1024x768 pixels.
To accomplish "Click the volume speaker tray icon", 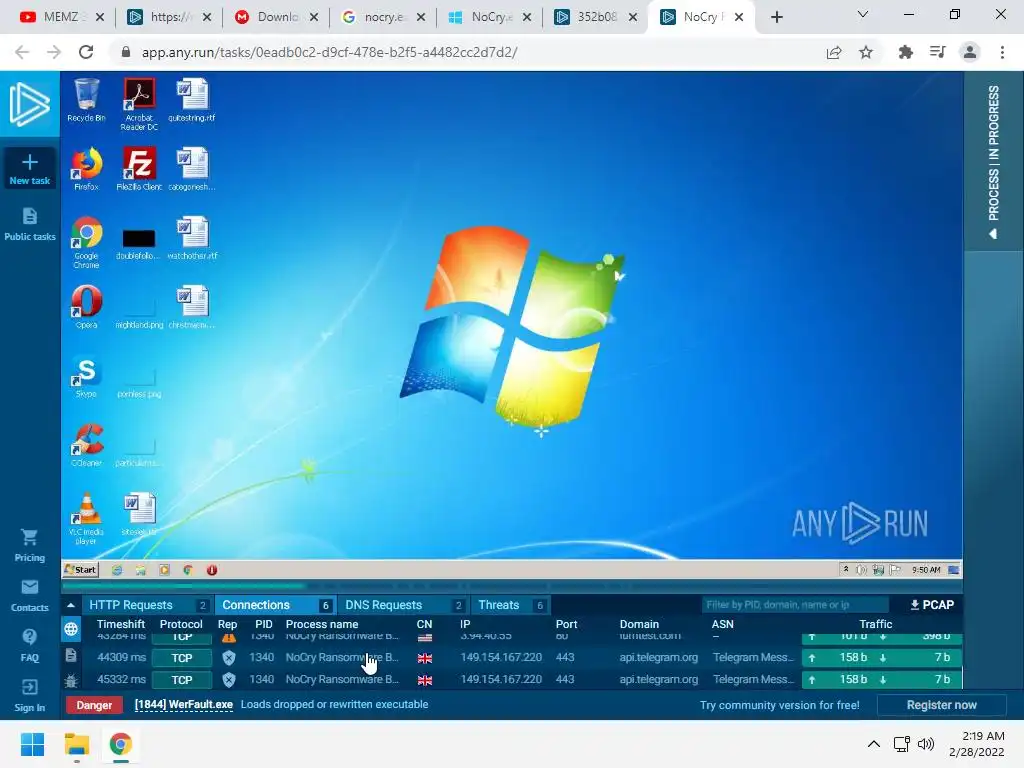I will (925, 744).
